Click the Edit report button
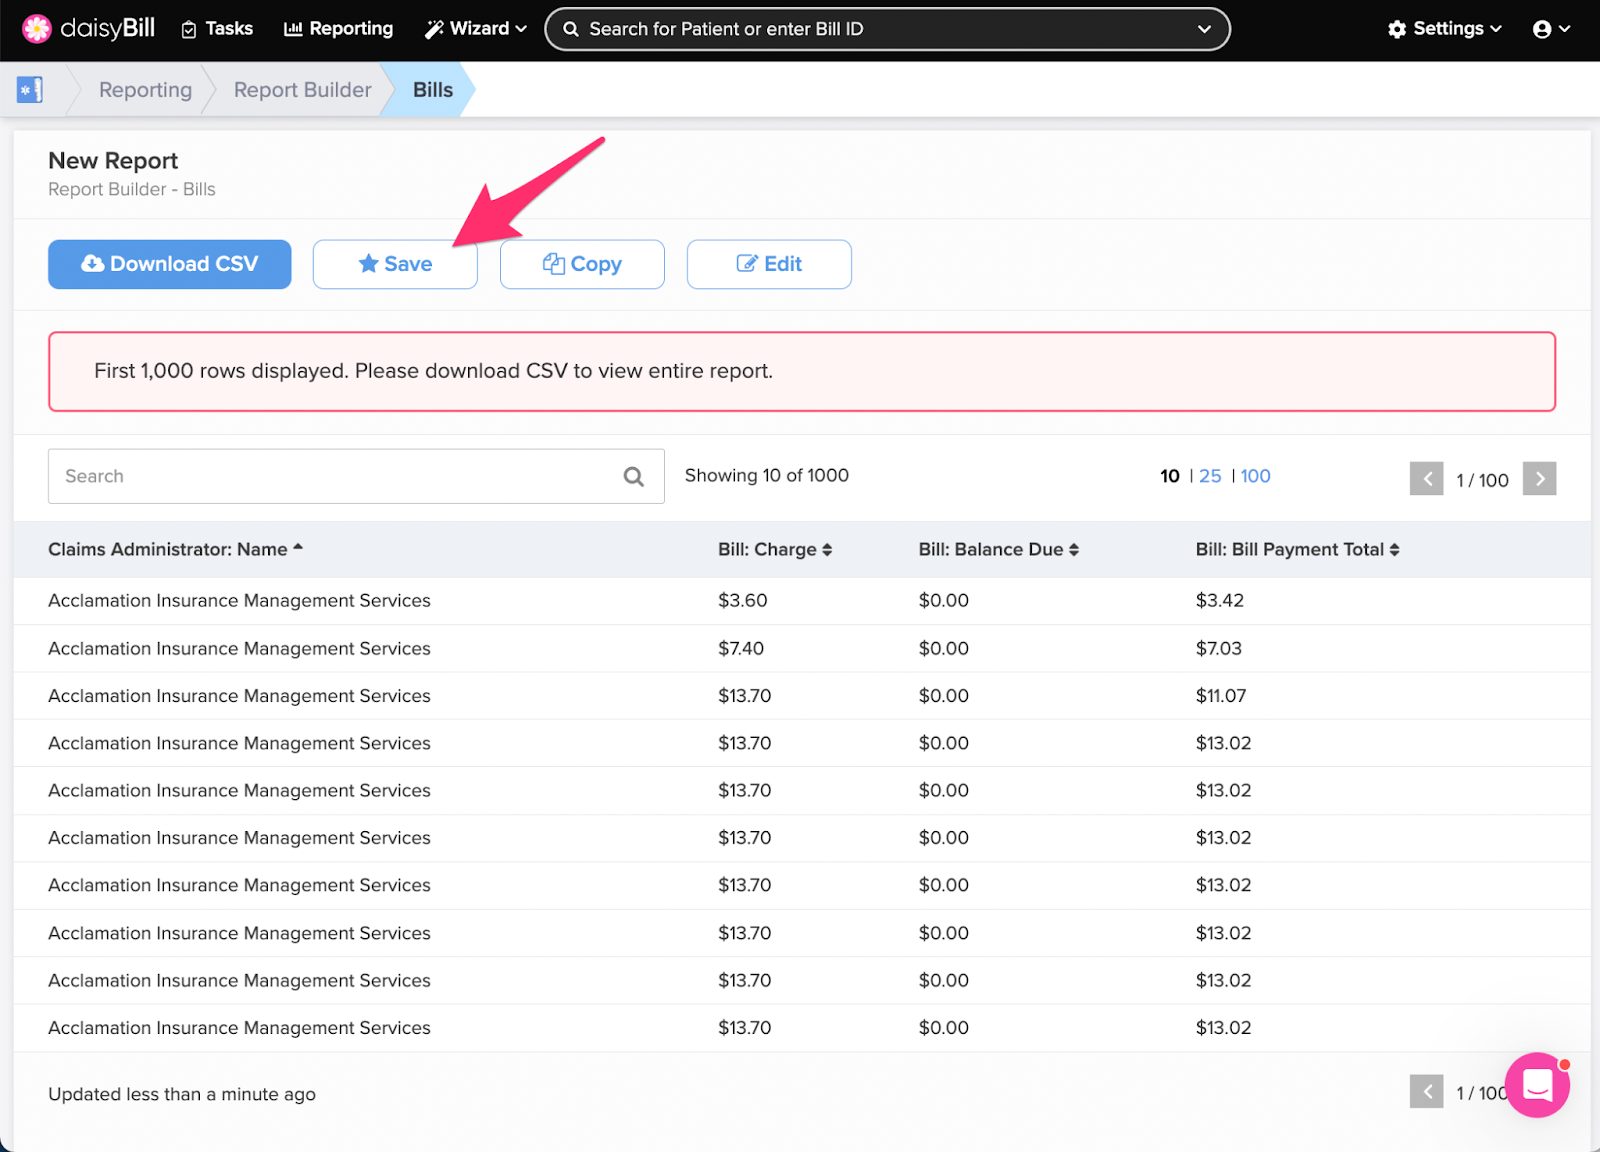Viewport: 1600px width, 1152px height. point(769,264)
